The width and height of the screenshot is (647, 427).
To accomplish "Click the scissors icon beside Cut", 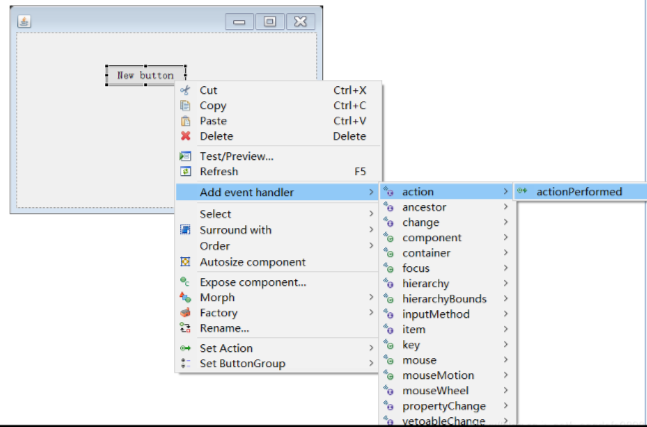I will [185, 90].
